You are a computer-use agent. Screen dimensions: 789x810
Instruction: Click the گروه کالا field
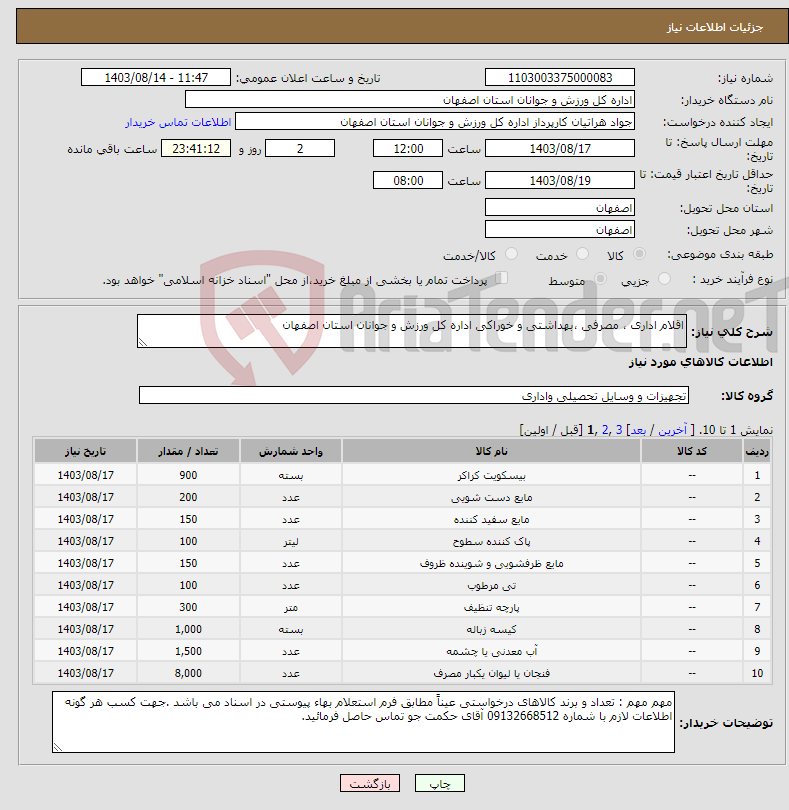(x=414, y=395)
